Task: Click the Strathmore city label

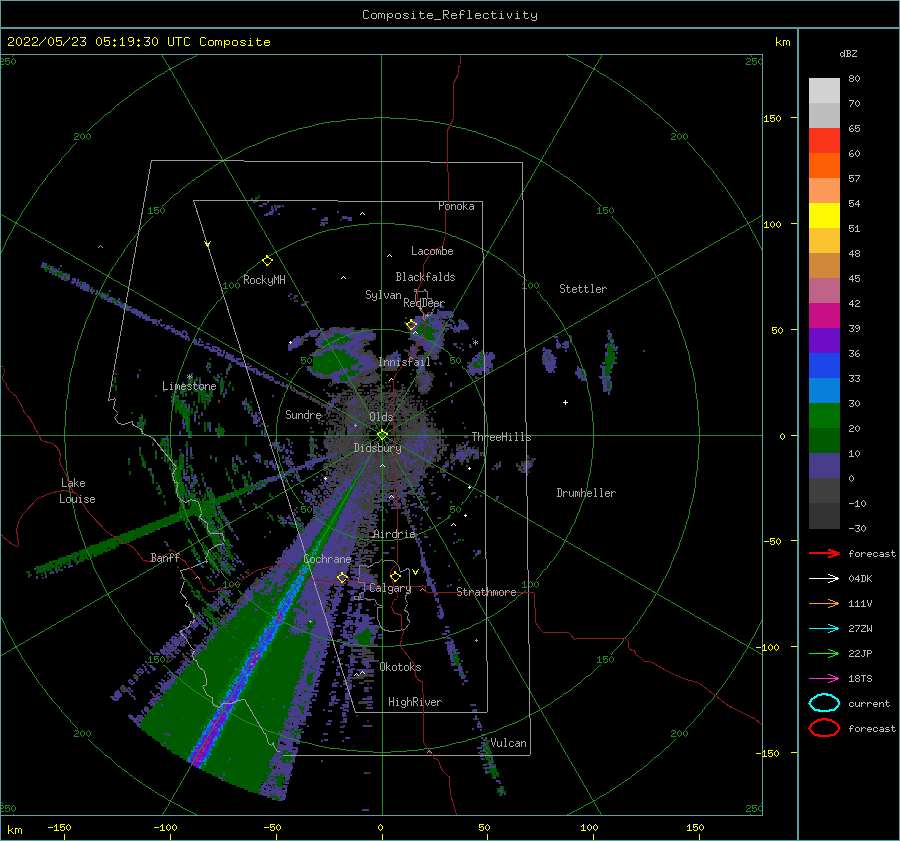Action: (x=487, y=592)
